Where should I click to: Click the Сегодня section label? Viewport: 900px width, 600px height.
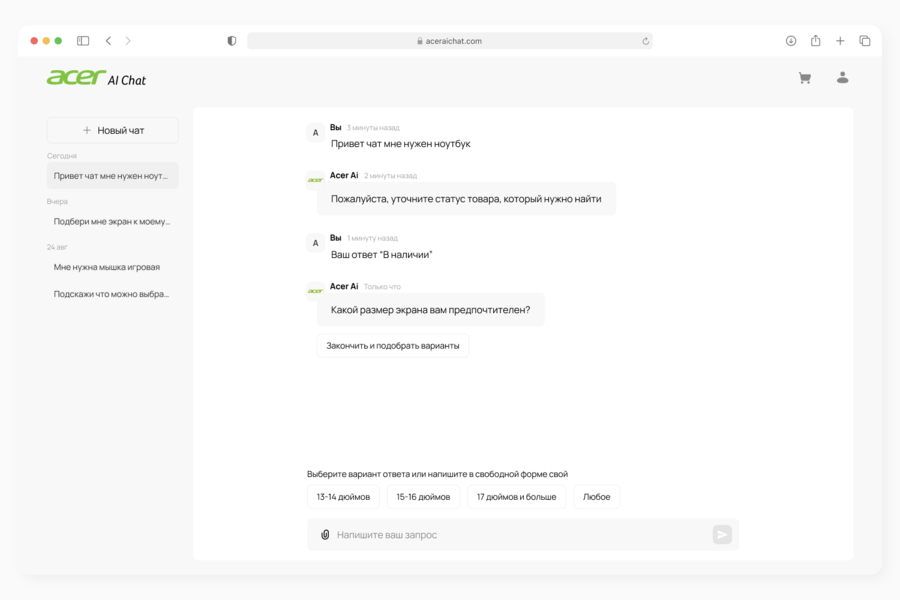pos(62,156)
